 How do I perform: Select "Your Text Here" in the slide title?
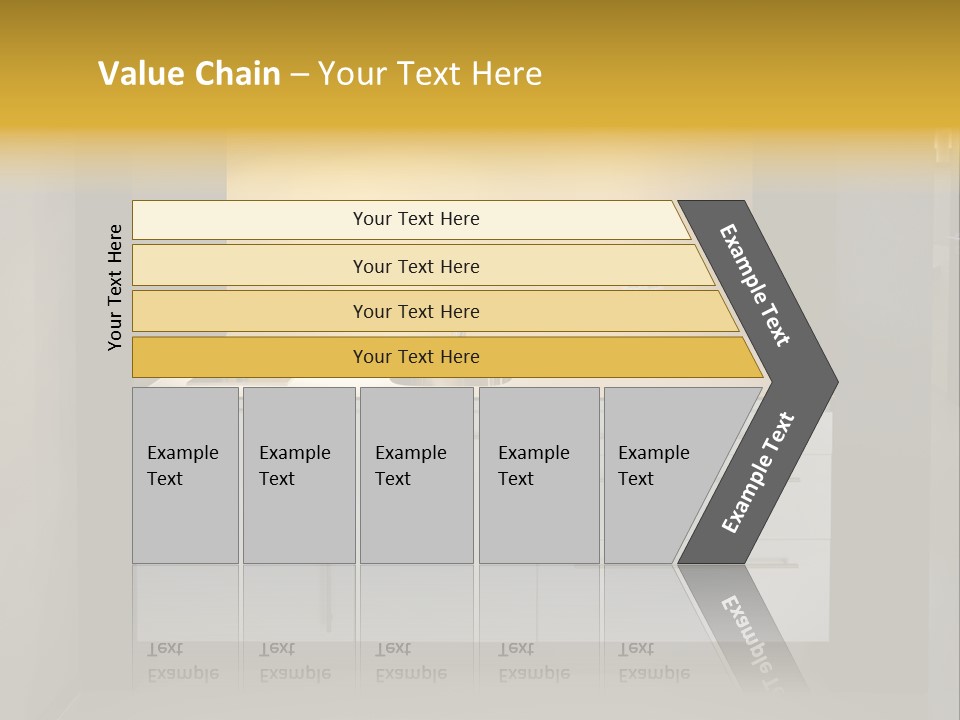[429, 74]
